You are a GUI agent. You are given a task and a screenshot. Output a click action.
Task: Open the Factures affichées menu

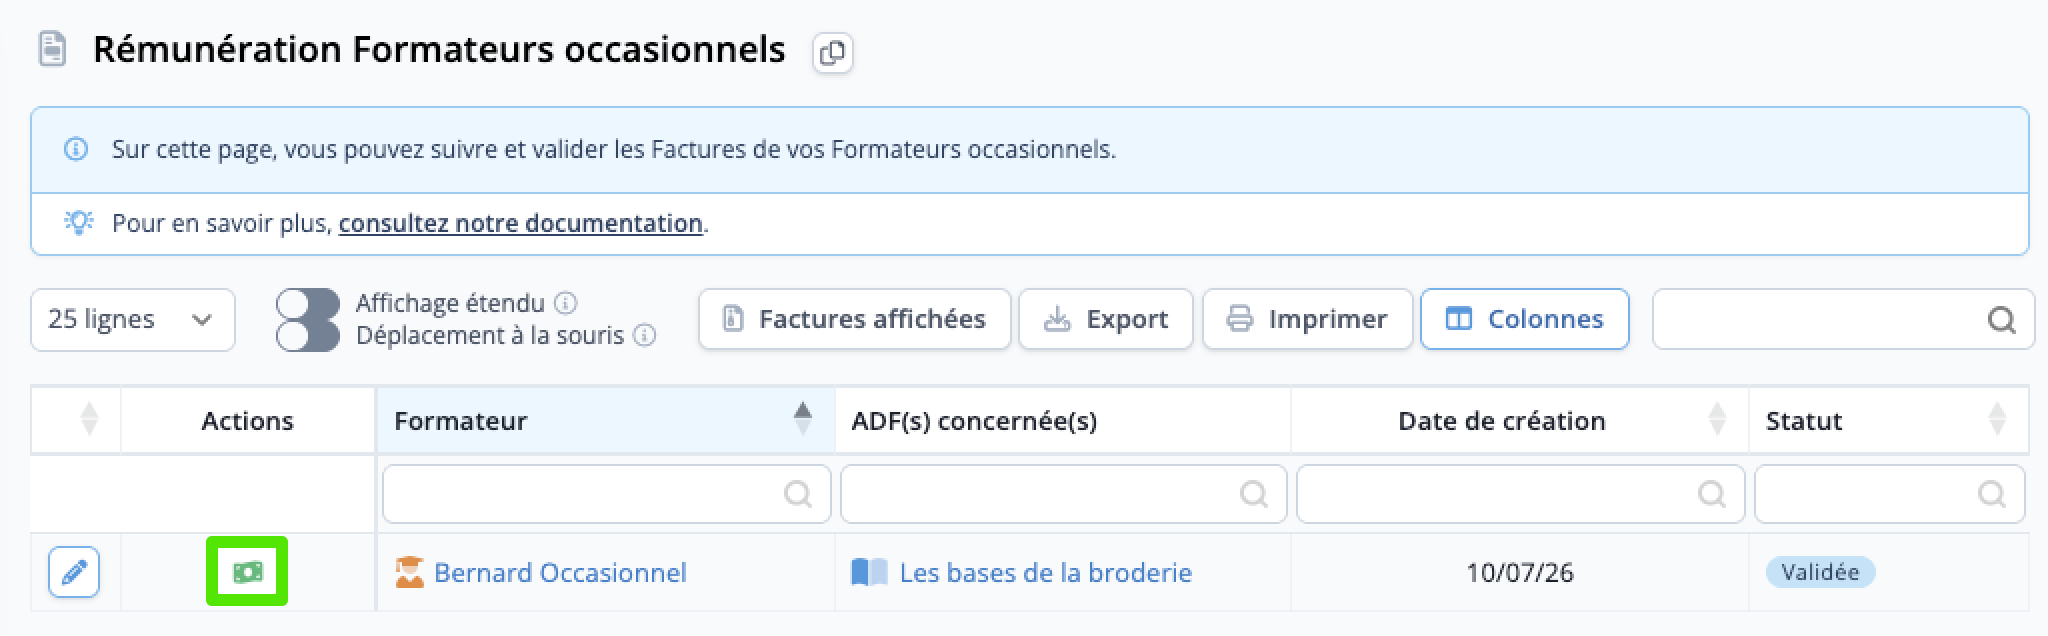click(855, 320)
